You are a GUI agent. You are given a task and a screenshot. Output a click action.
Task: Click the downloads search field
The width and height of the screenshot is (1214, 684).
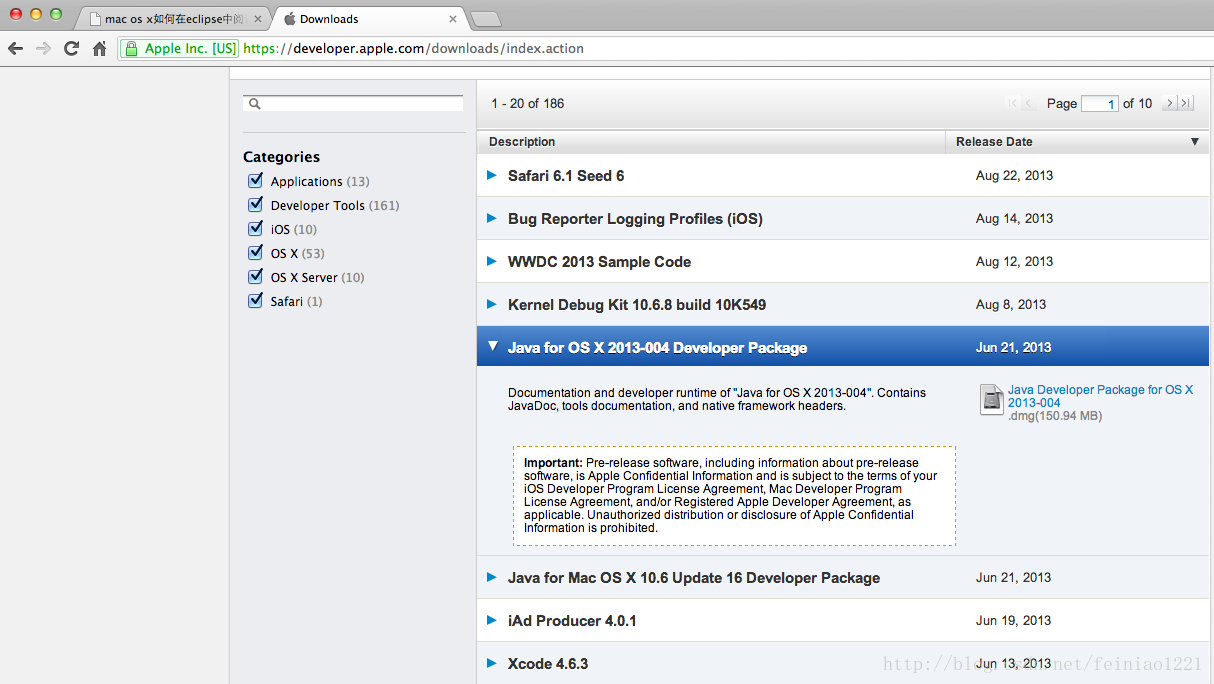pyautogui.click(x=353, y=103)
